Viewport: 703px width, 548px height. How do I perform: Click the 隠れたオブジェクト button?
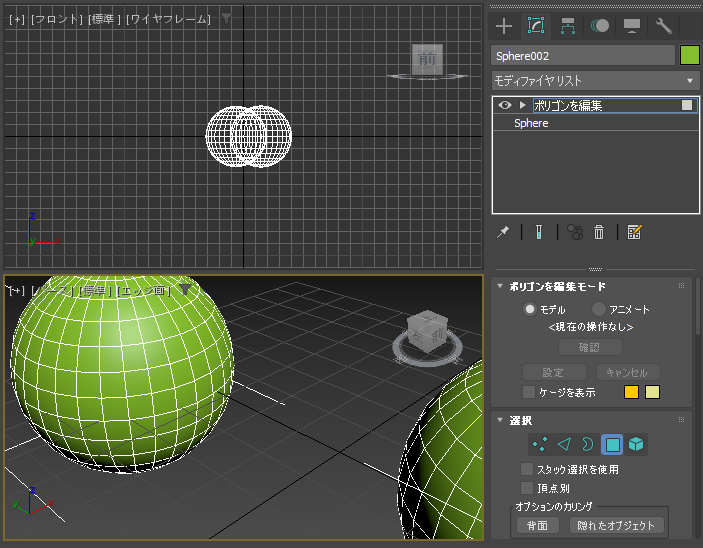(616, 525)
